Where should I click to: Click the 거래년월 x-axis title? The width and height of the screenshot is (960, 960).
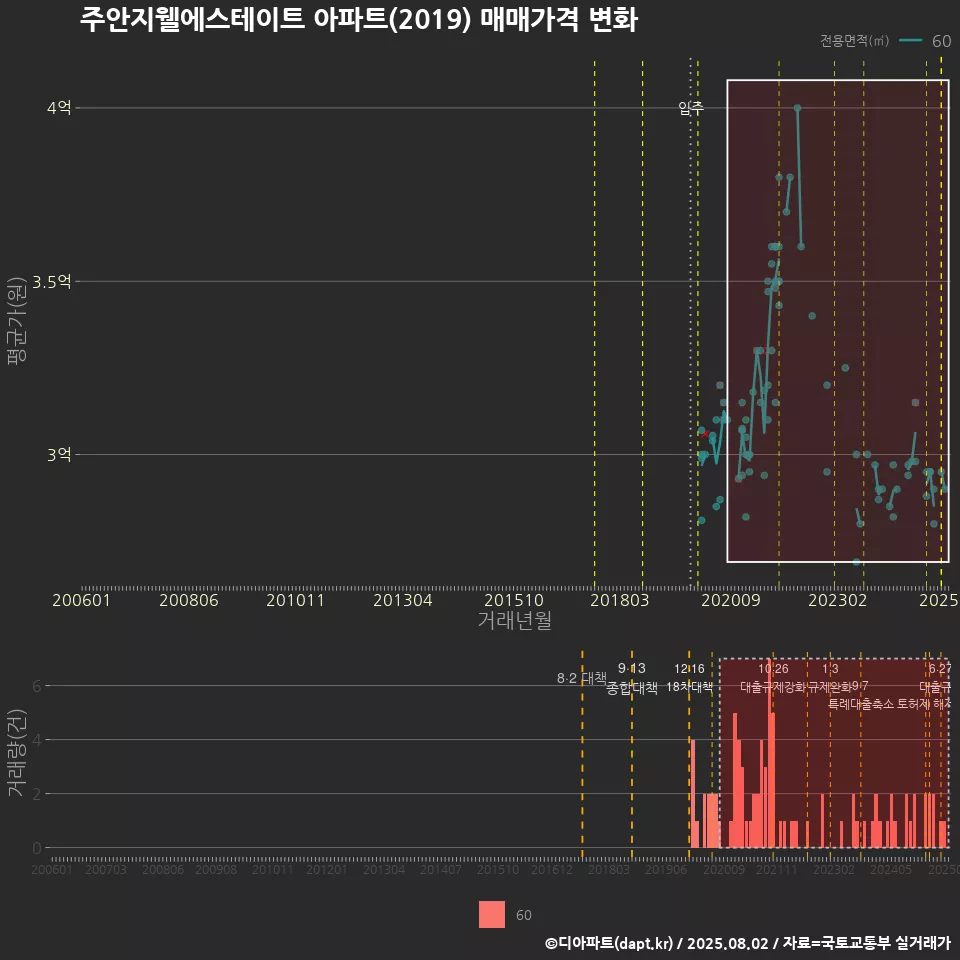(514, 620)
